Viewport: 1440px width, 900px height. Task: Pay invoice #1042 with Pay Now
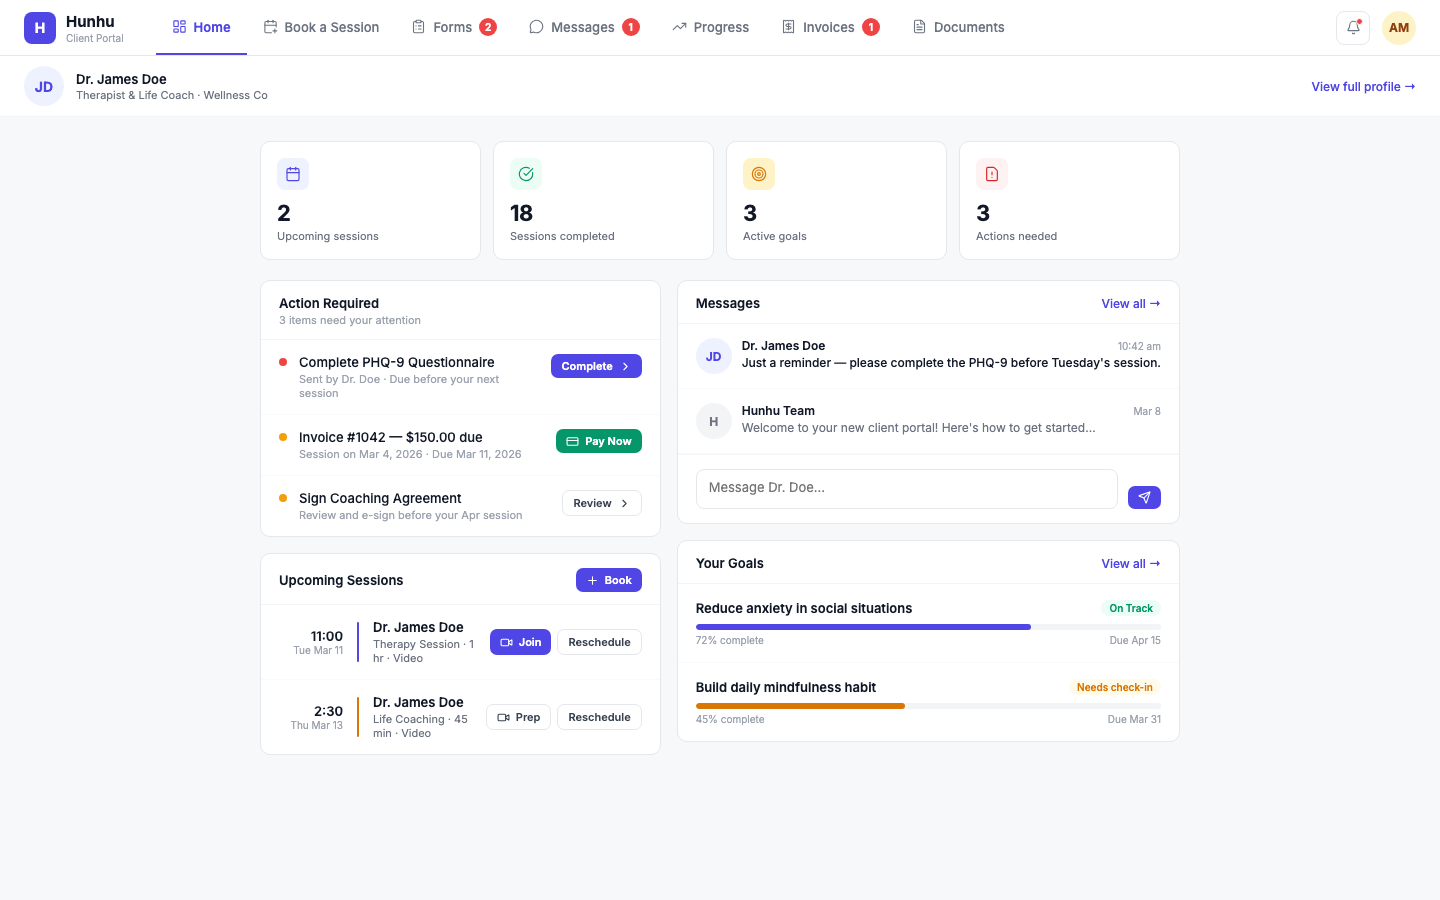pos(598,441)
